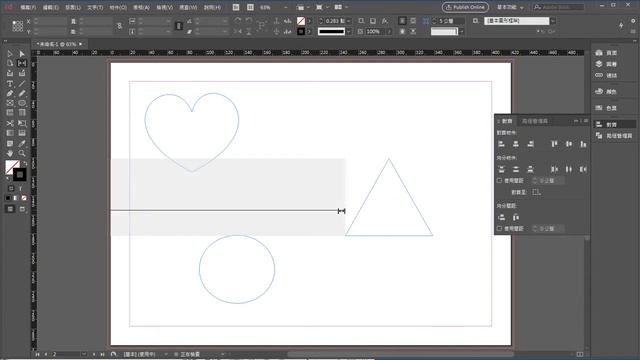Align right edges in Align panel
The height and width of the screenshot is (360, 640).
[x=530, y=144]
